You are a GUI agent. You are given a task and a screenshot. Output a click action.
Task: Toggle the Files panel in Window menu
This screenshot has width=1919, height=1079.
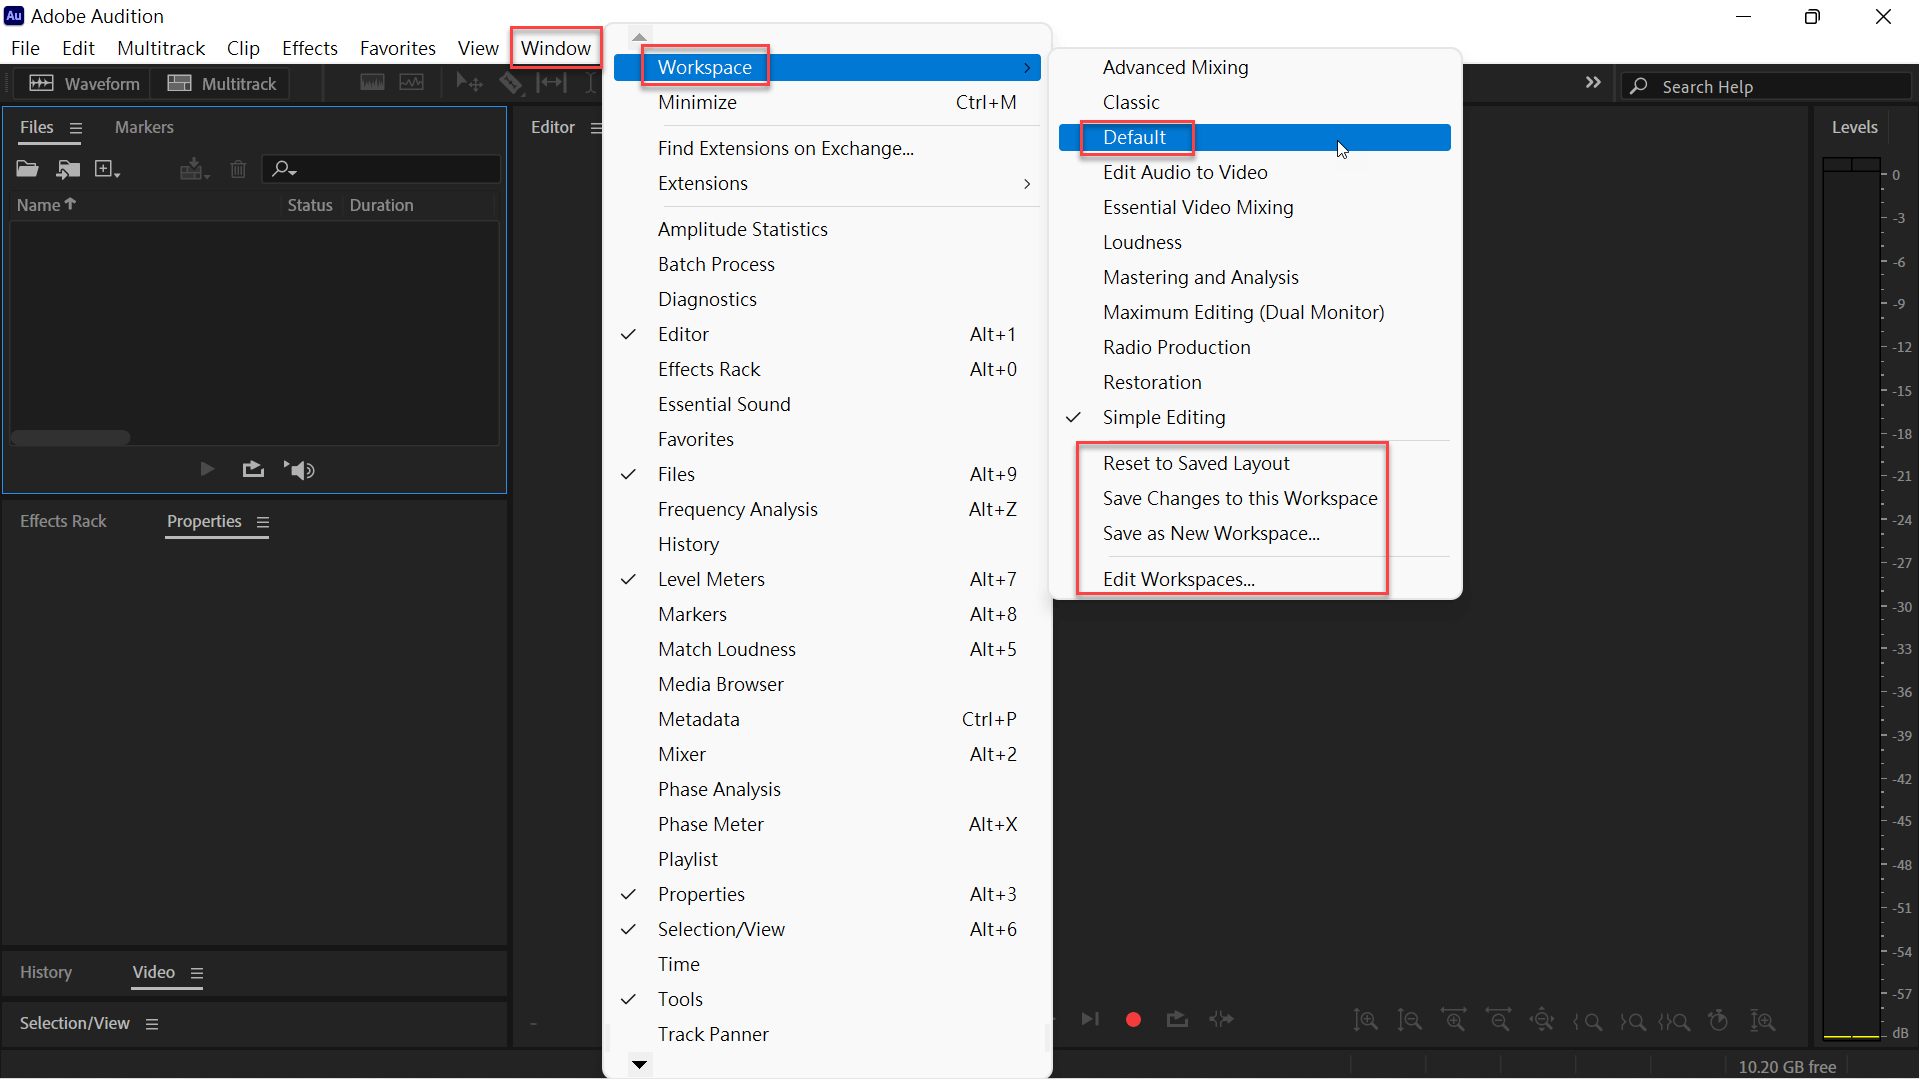827,474
